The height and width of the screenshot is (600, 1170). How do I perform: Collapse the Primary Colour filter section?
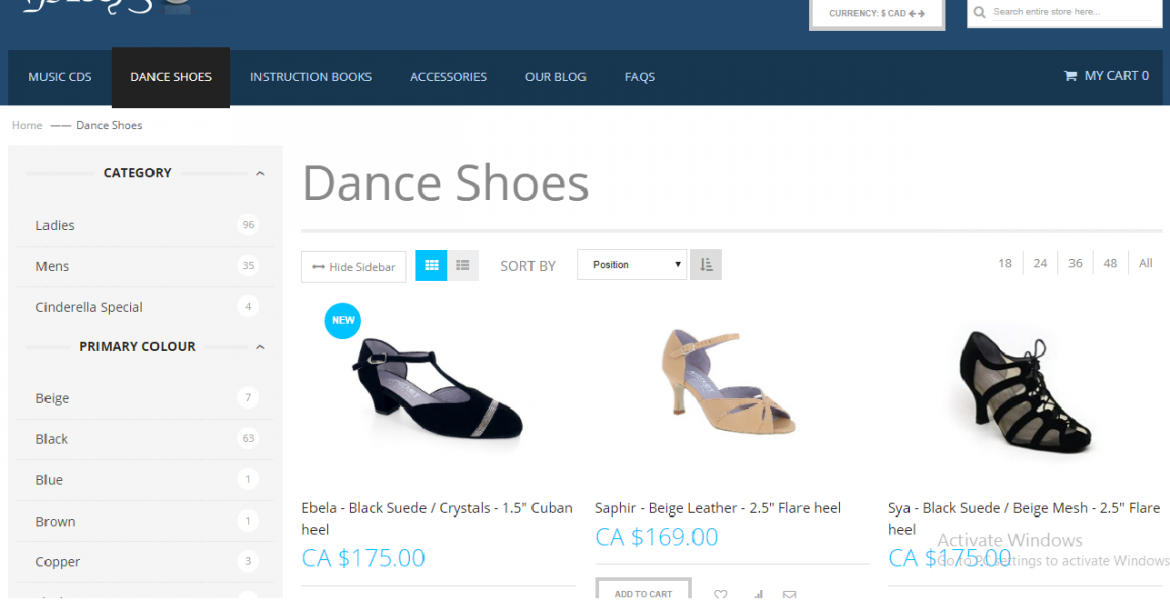click(260, 347)
